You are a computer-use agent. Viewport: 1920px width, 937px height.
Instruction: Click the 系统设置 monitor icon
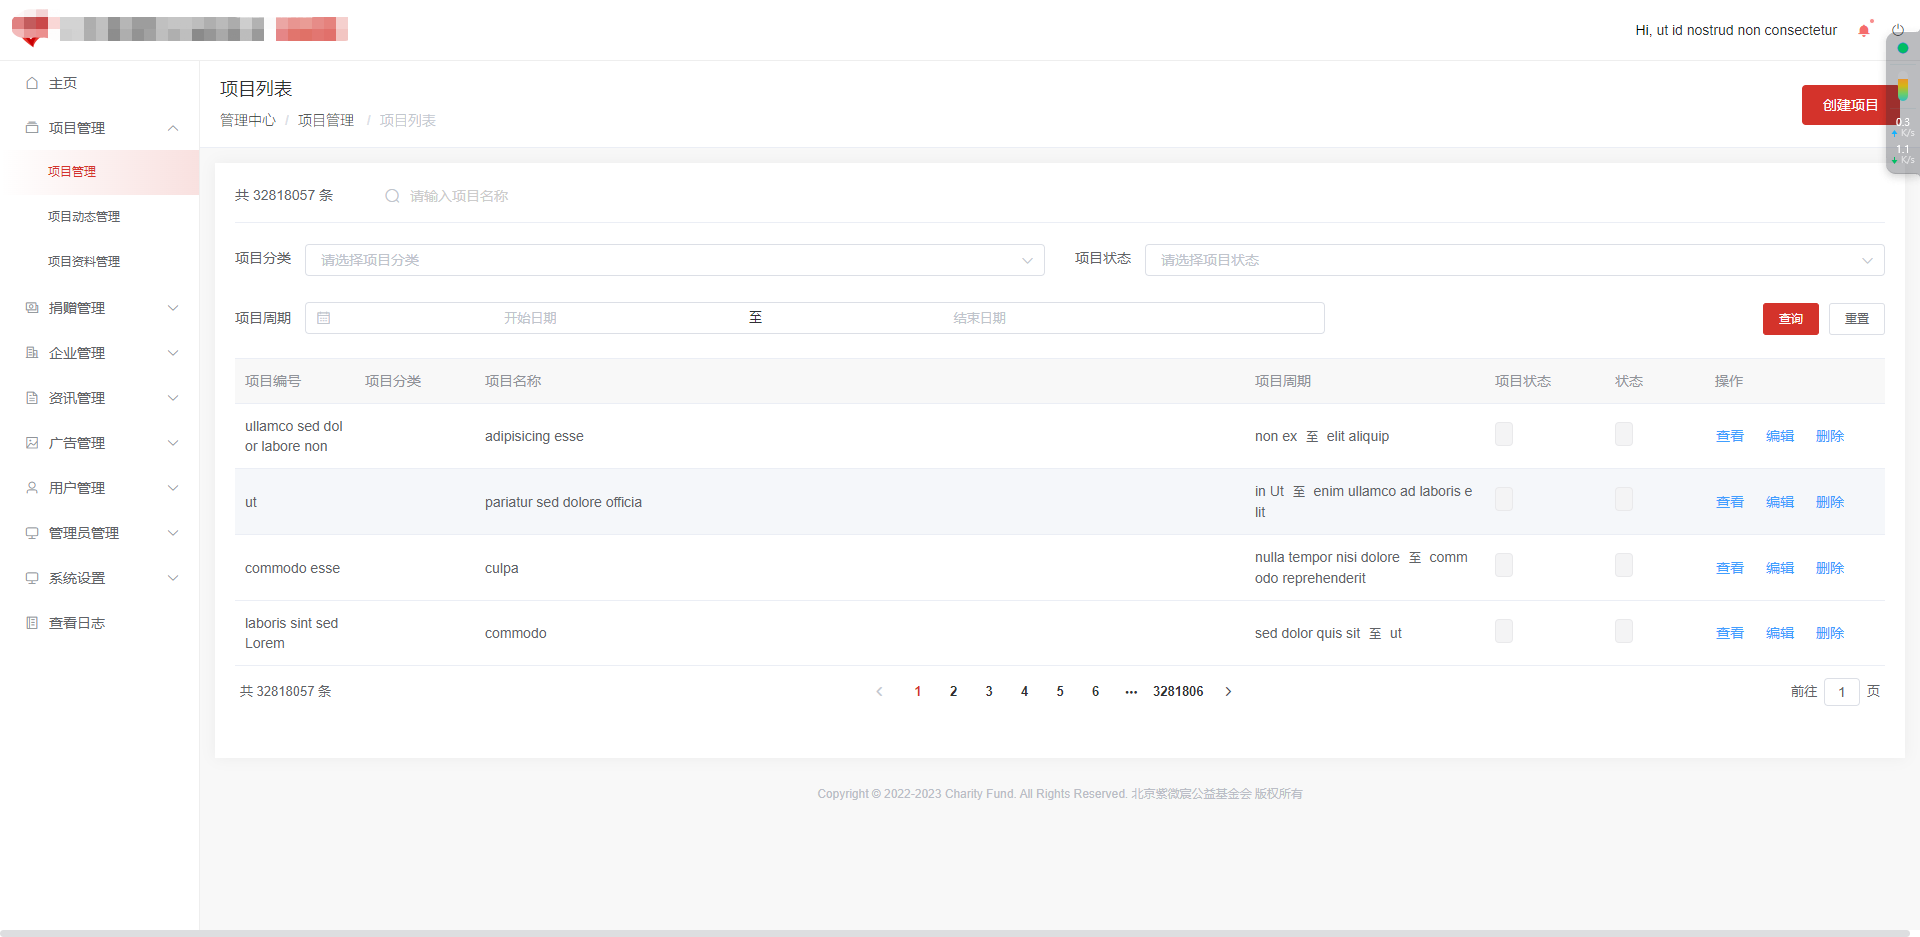(x=32, y=578)
